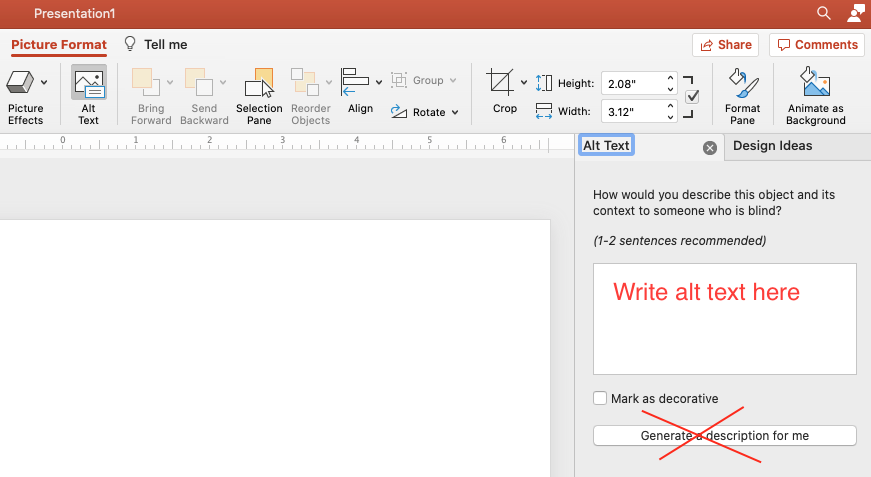Select the Picture Format ribbon tab
This screenshot has height=477, width=871.
coord(59,44)
